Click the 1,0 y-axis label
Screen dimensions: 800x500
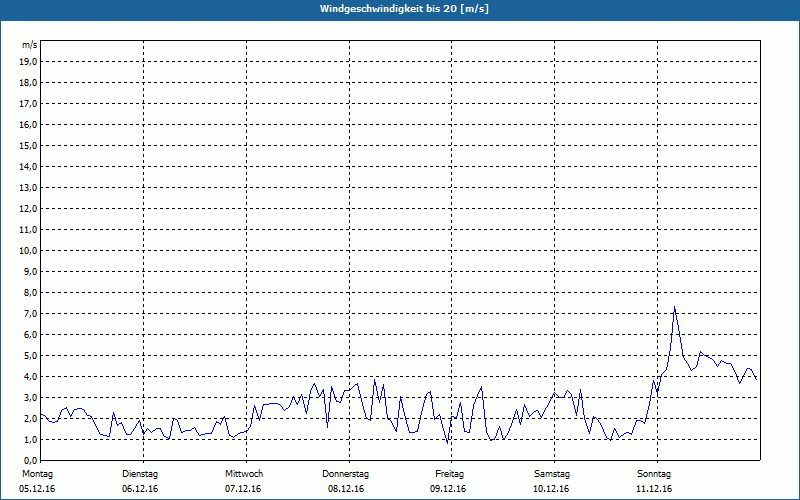pos(30,439)
